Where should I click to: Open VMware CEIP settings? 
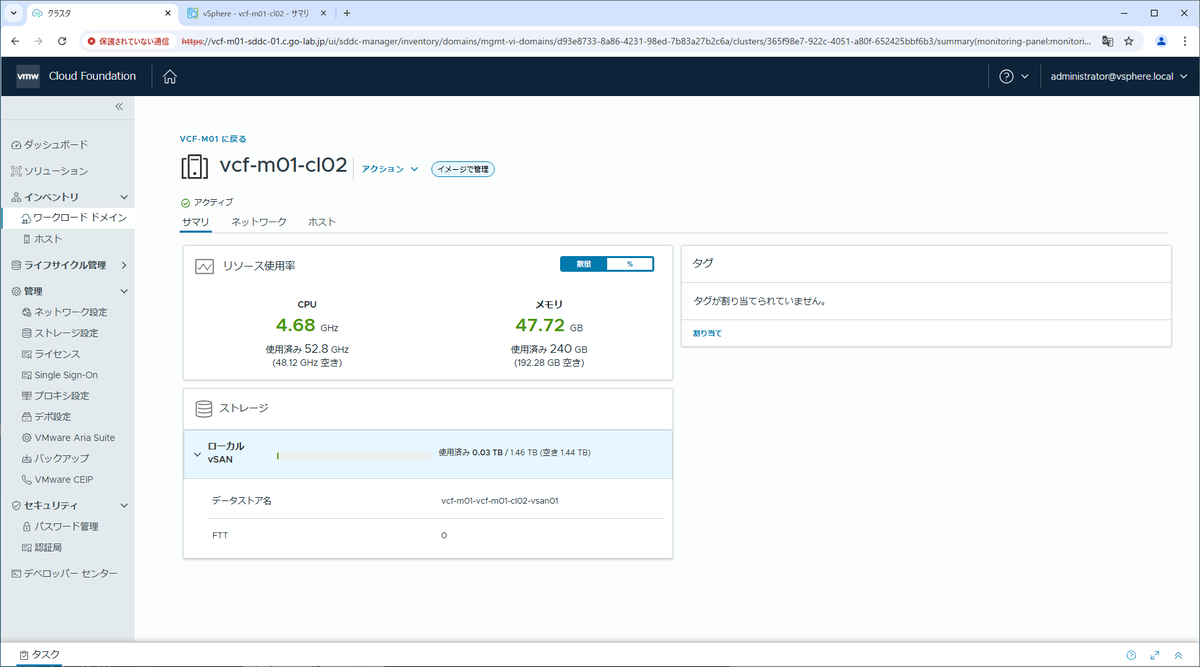[58, 479]
